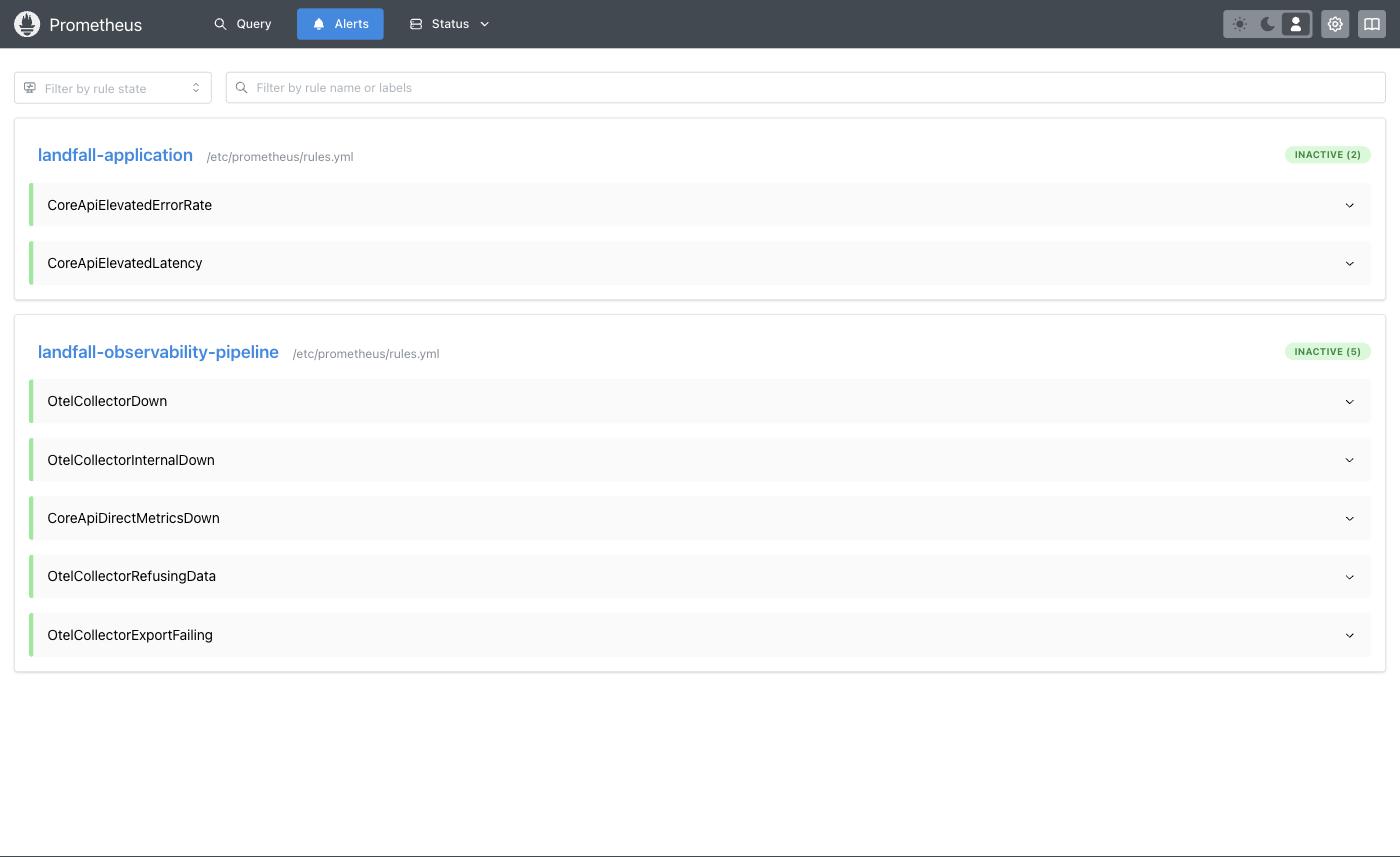Click rules.yml path beside landfall-observability-pipeline
Viewport: 1400px width, 857px height.
(x=366, y=354)
